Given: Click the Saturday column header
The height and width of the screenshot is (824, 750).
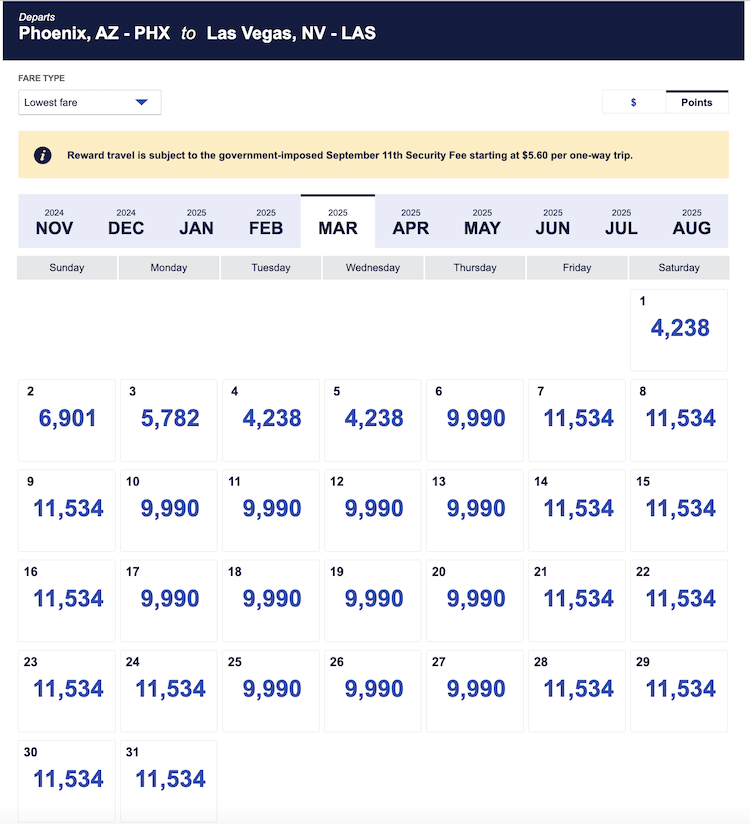Looking at the screenshot, I should coord(679,268).
